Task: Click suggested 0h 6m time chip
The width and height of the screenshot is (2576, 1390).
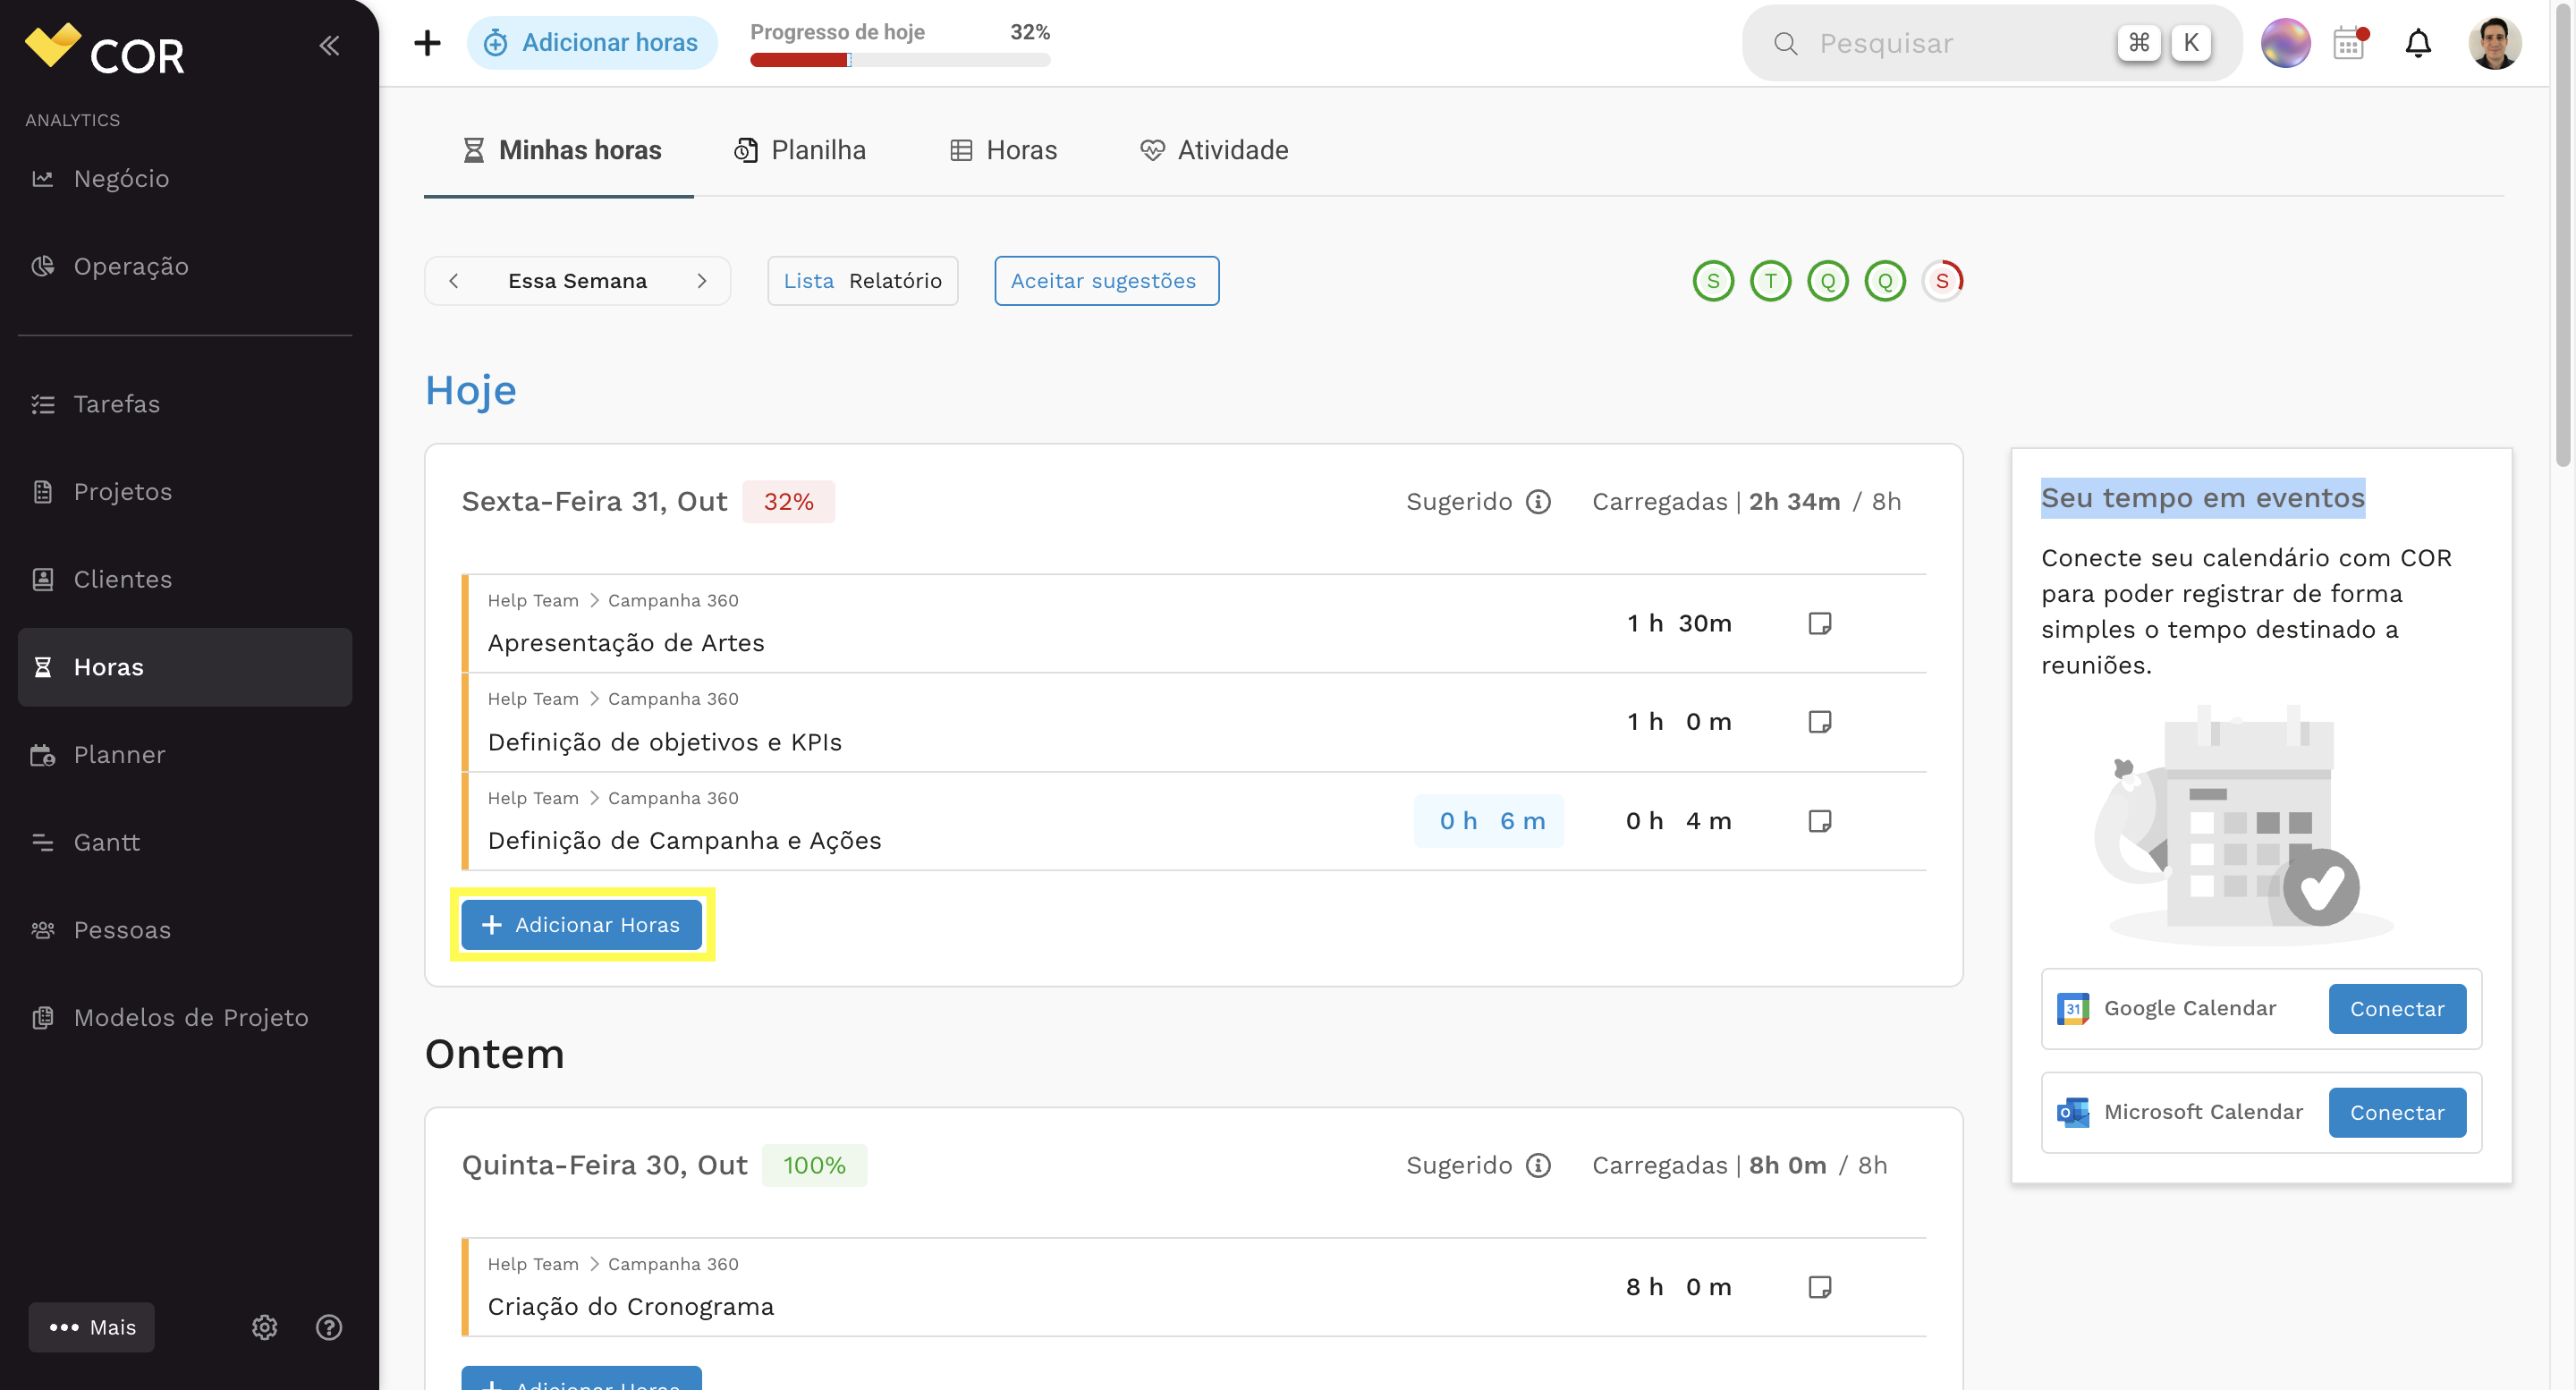Action: coord(1489,821)
